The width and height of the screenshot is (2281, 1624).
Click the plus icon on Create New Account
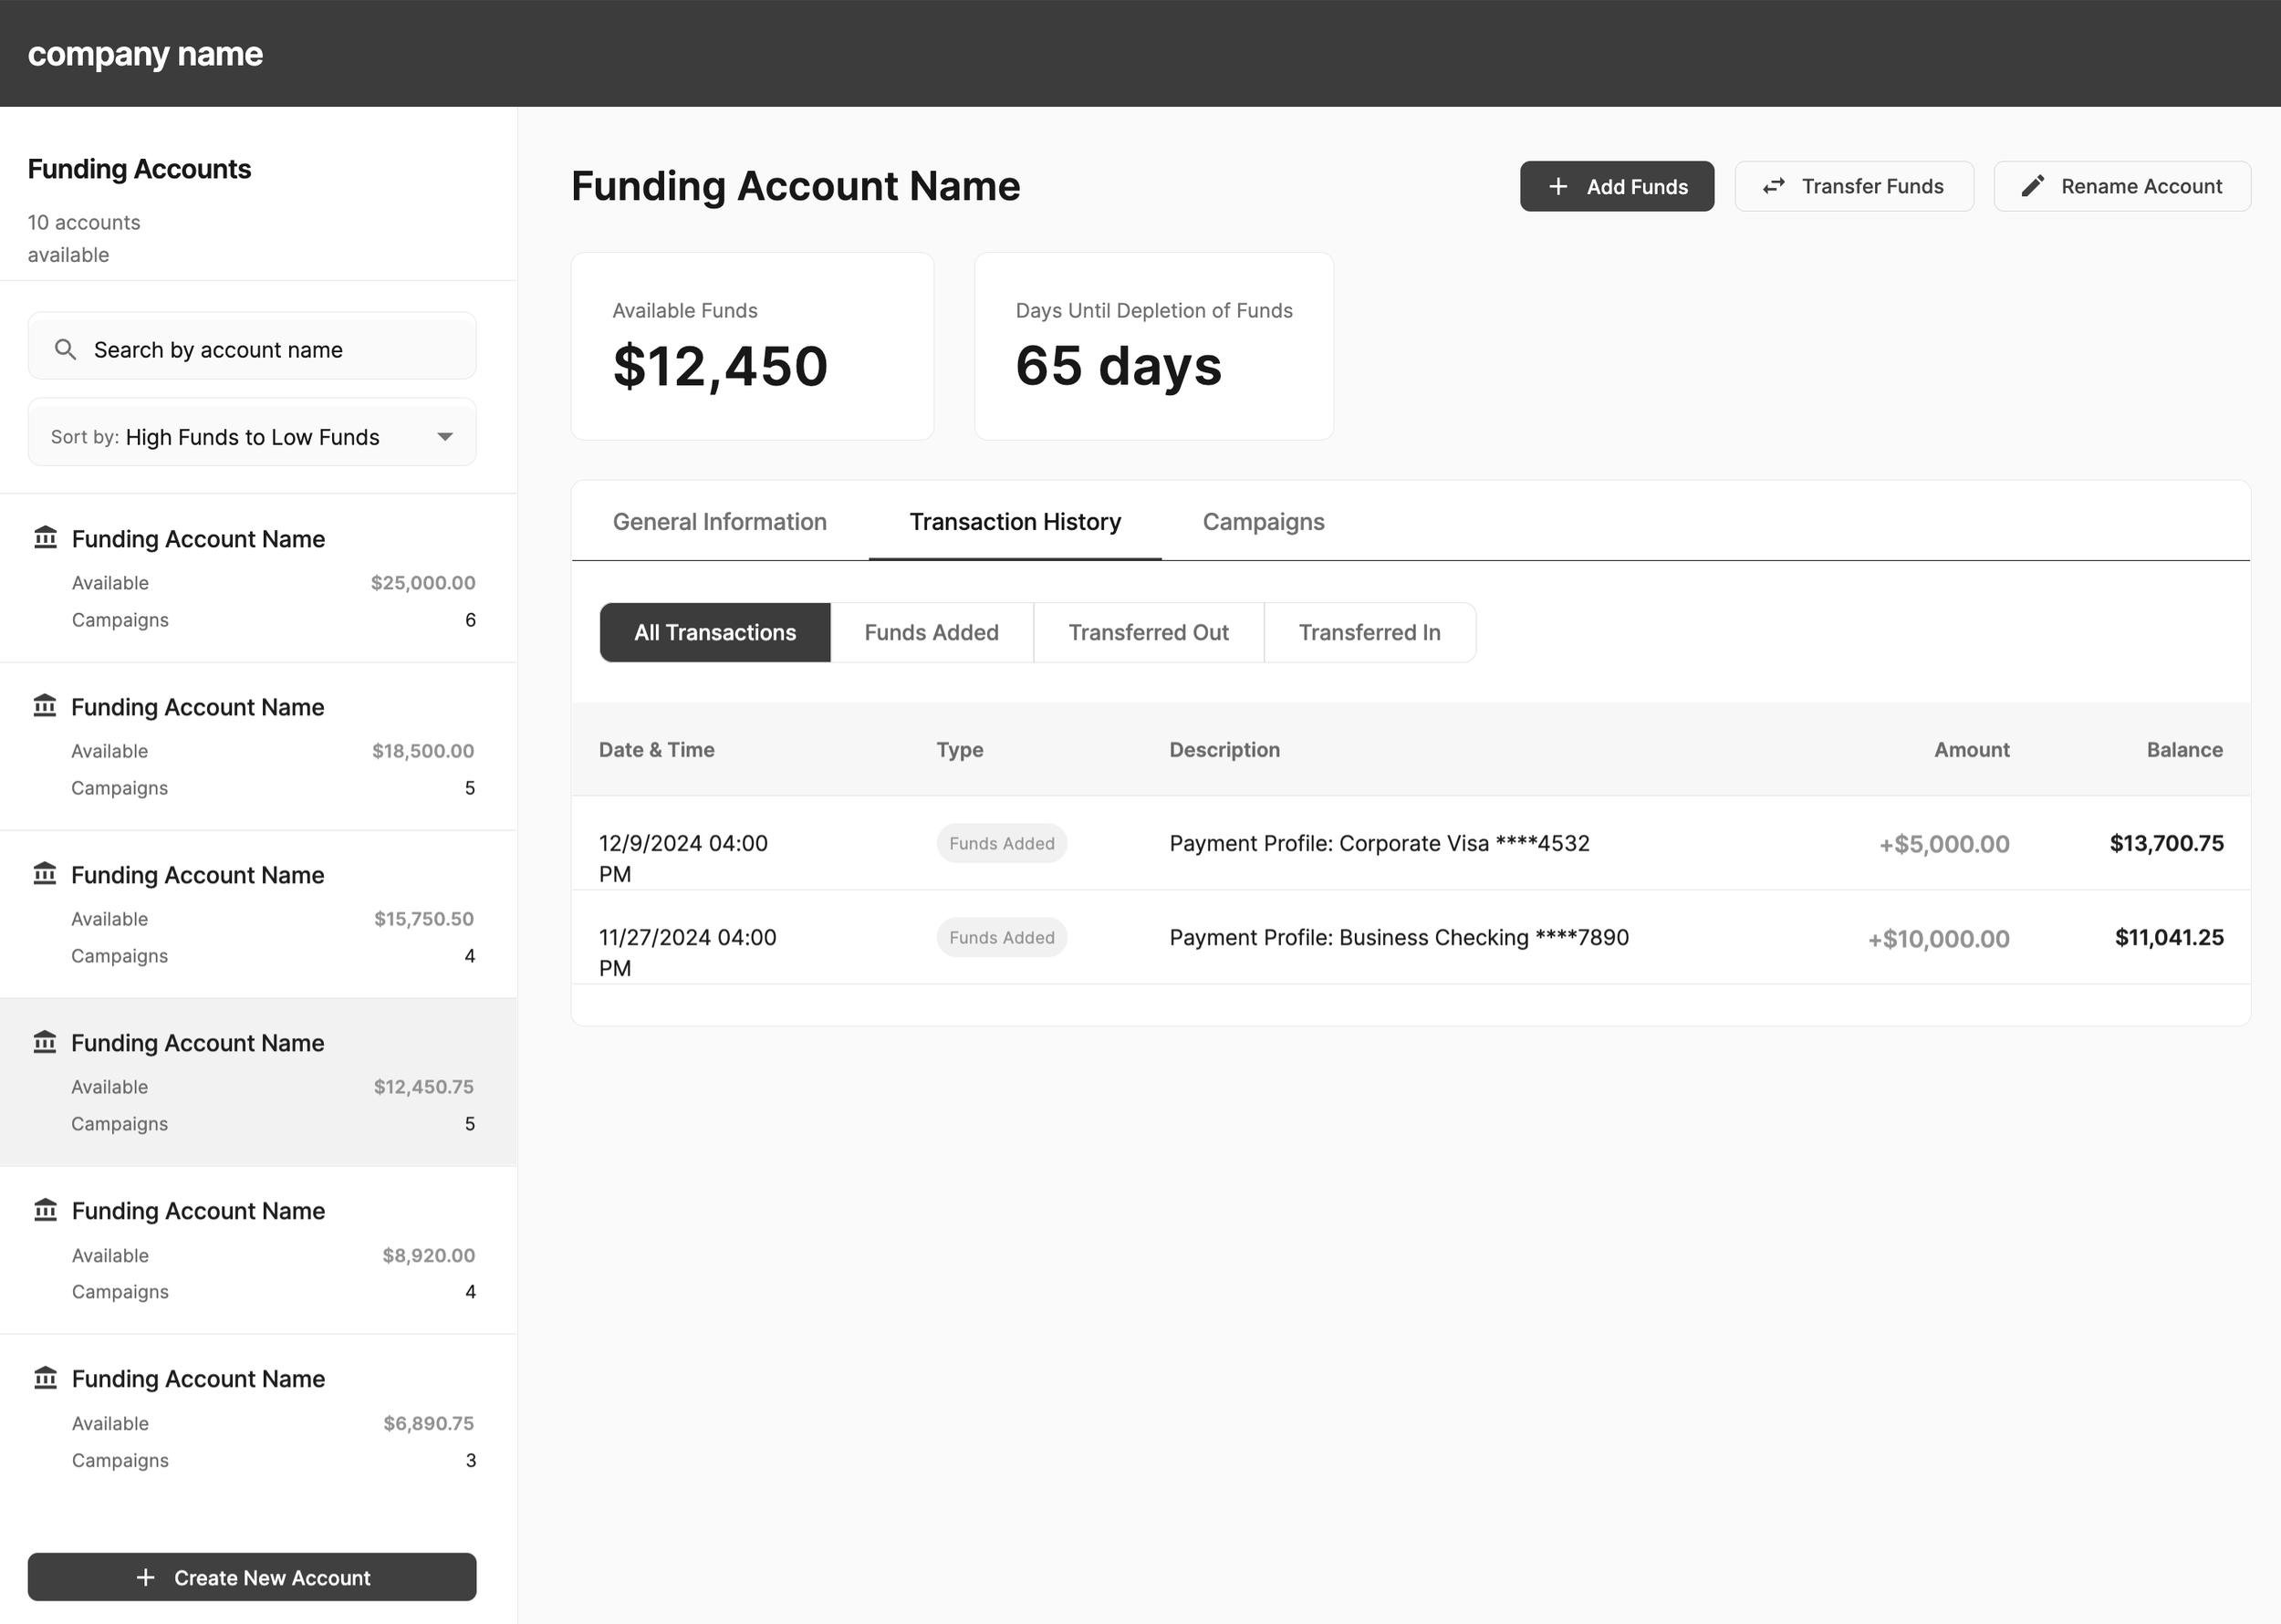[x=146, y=1577]
